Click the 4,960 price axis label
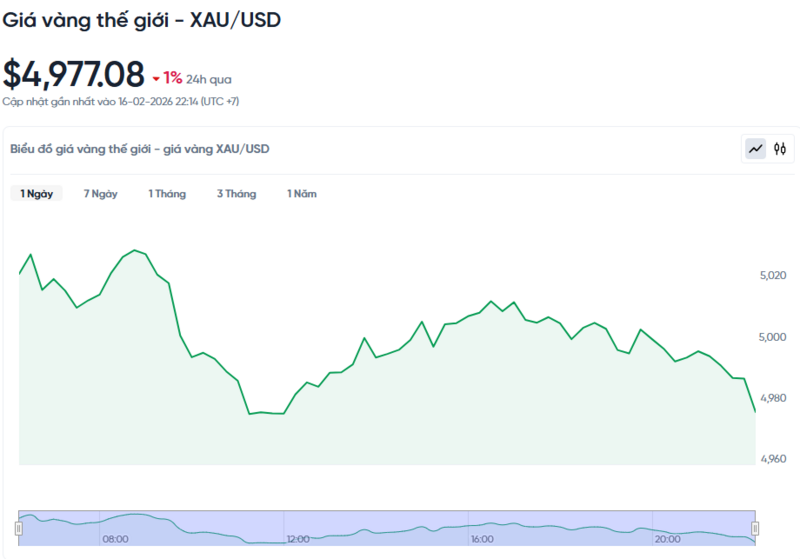 pyautogui.click(x=774, y=459)
